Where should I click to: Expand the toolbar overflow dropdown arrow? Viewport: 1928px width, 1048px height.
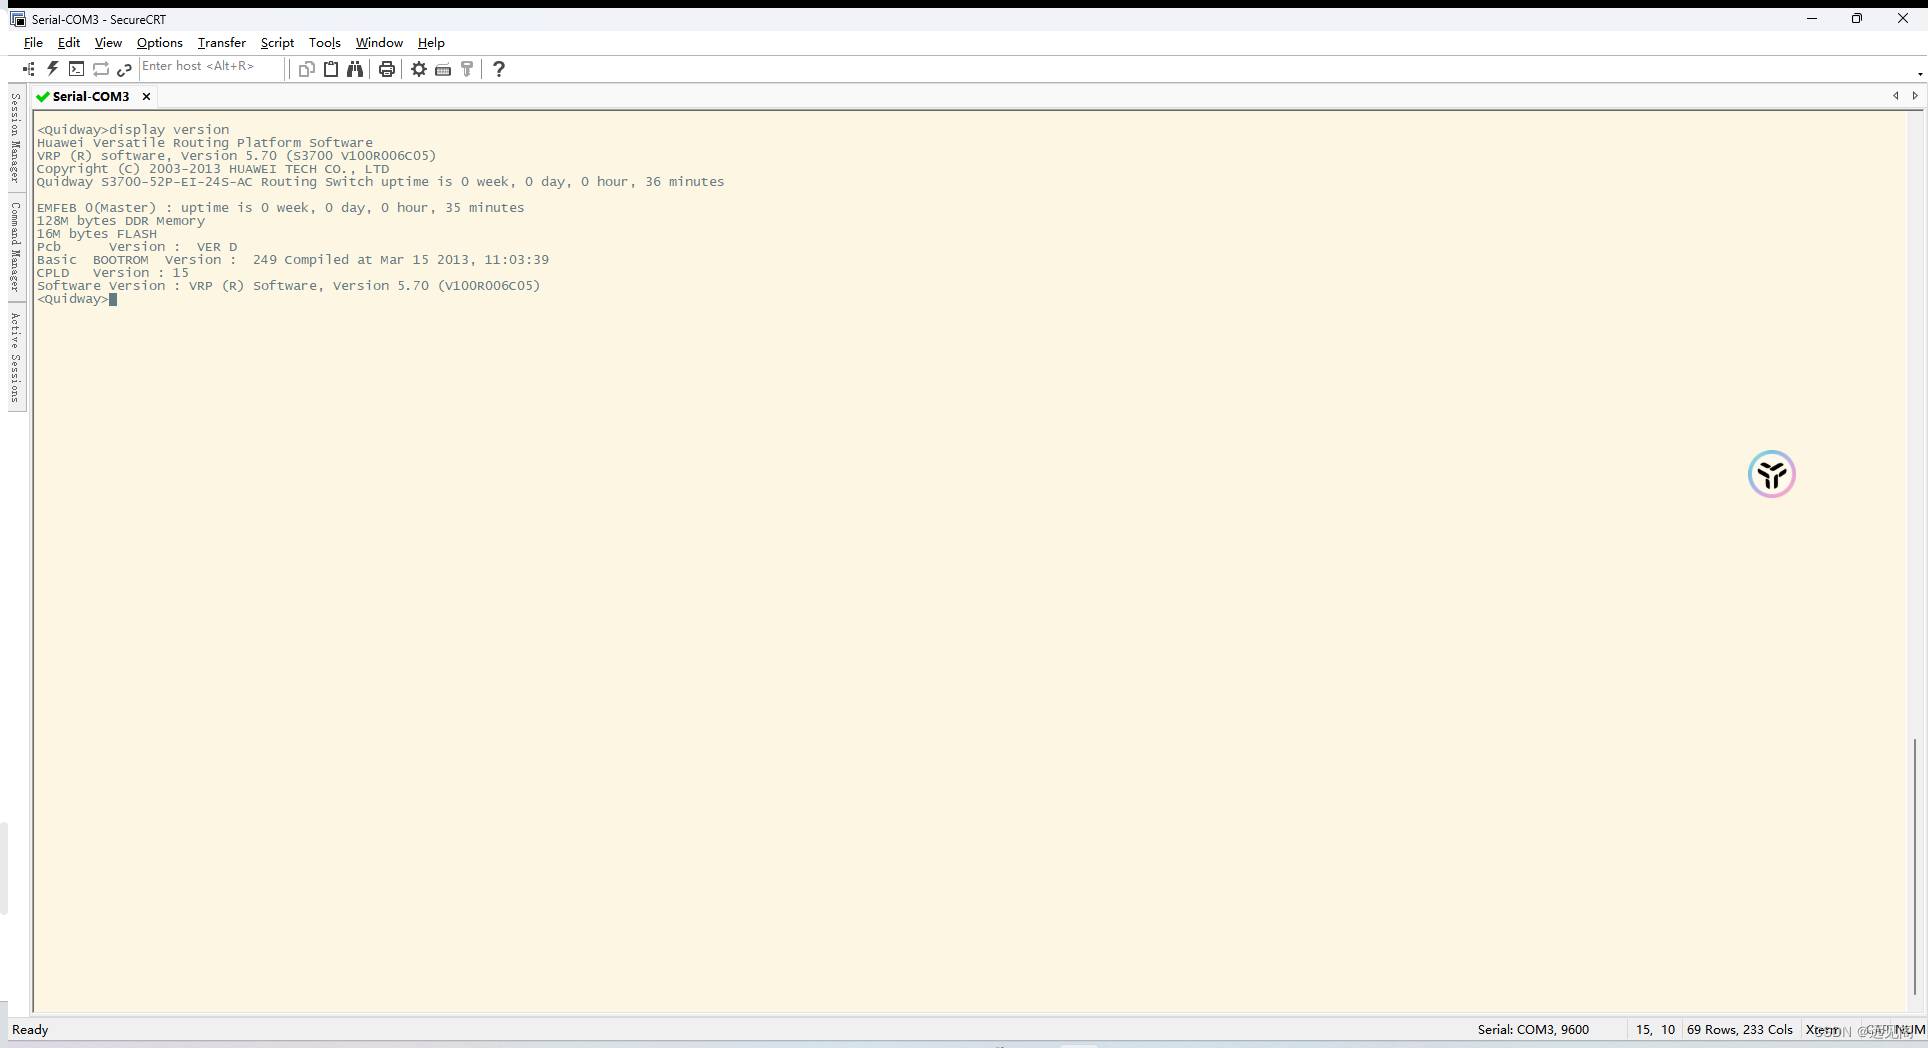coord(1919,74)
